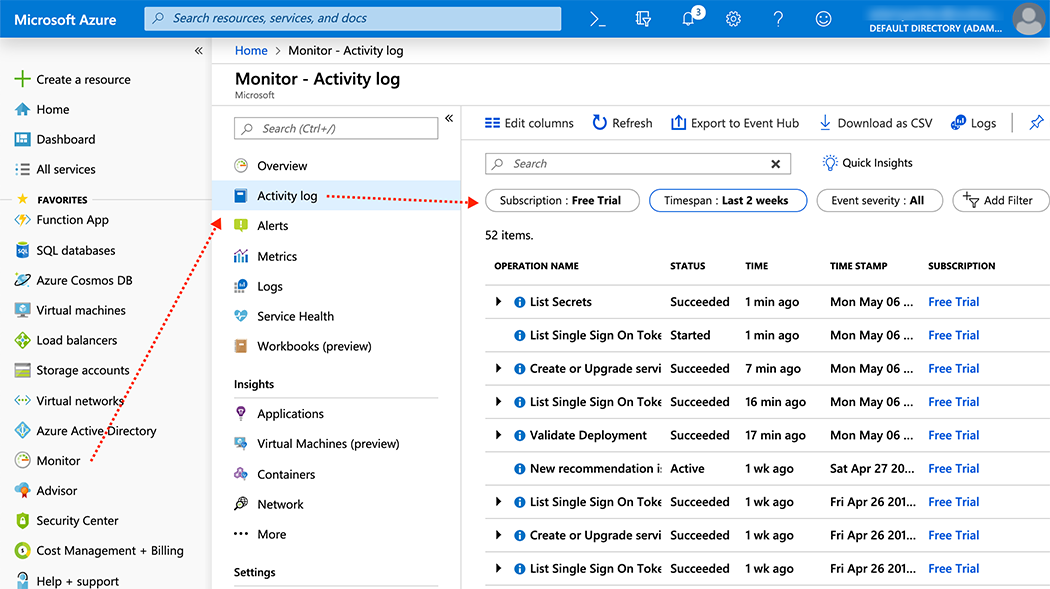Click Home breadcrumb link
The height and width of the screenshot is (589, 1050).
pos(251,50)
